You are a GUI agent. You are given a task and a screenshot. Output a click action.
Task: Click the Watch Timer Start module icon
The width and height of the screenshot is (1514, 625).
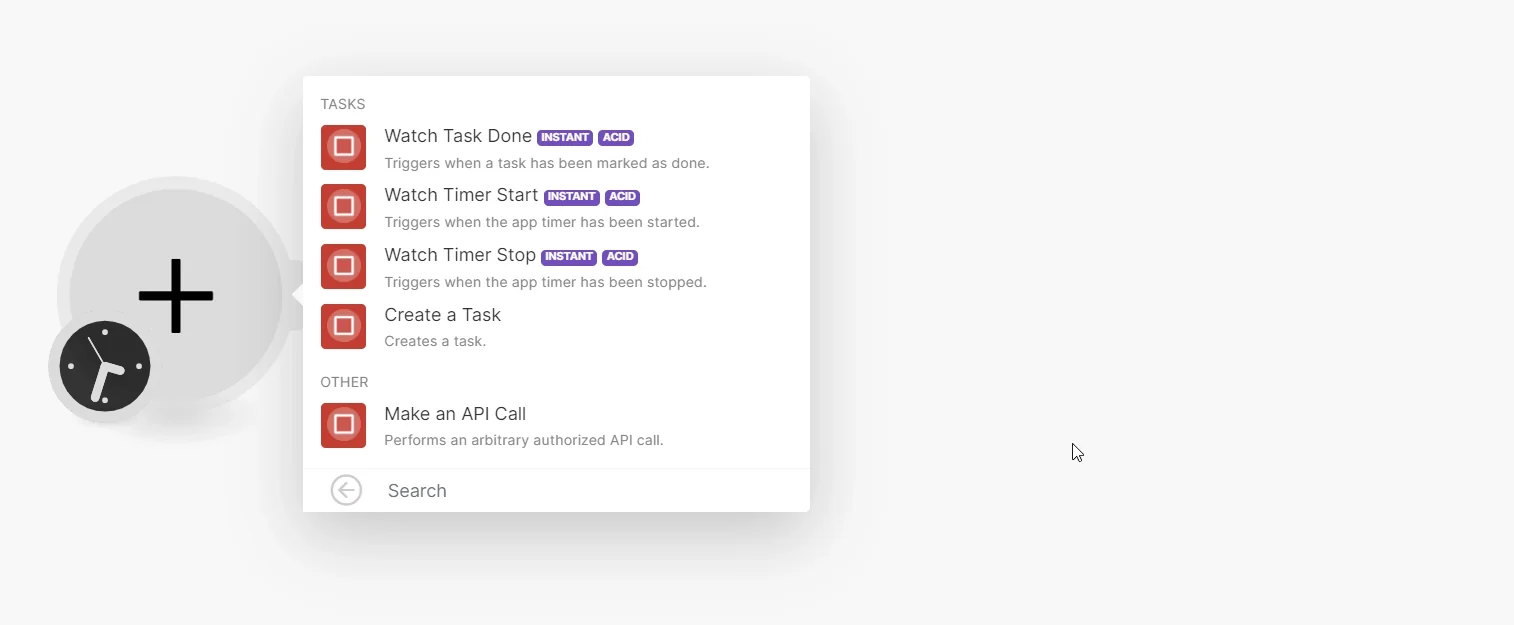tap(343, 207)
